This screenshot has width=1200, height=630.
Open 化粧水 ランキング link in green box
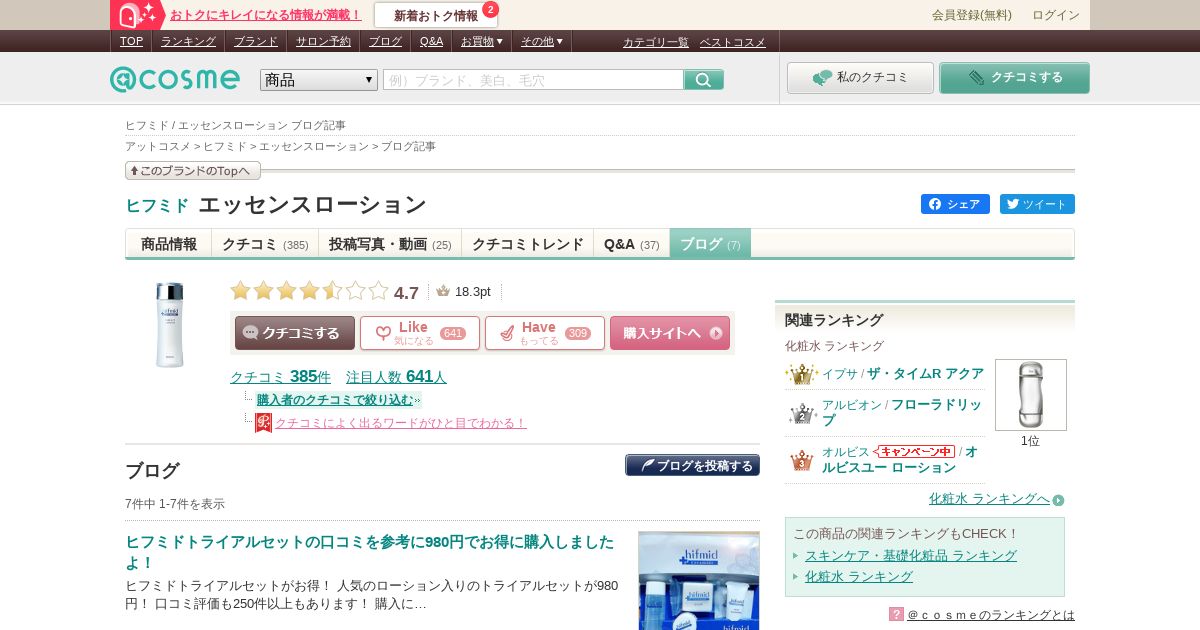click(859, 576)
